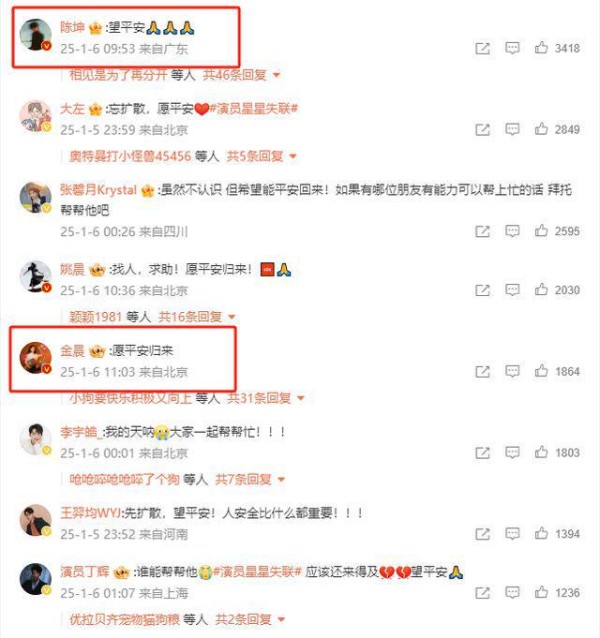The height and width of the screenshot is (638, 600).
Task: Open reply box on 李宇皓's comment
Action: [512, 452]
